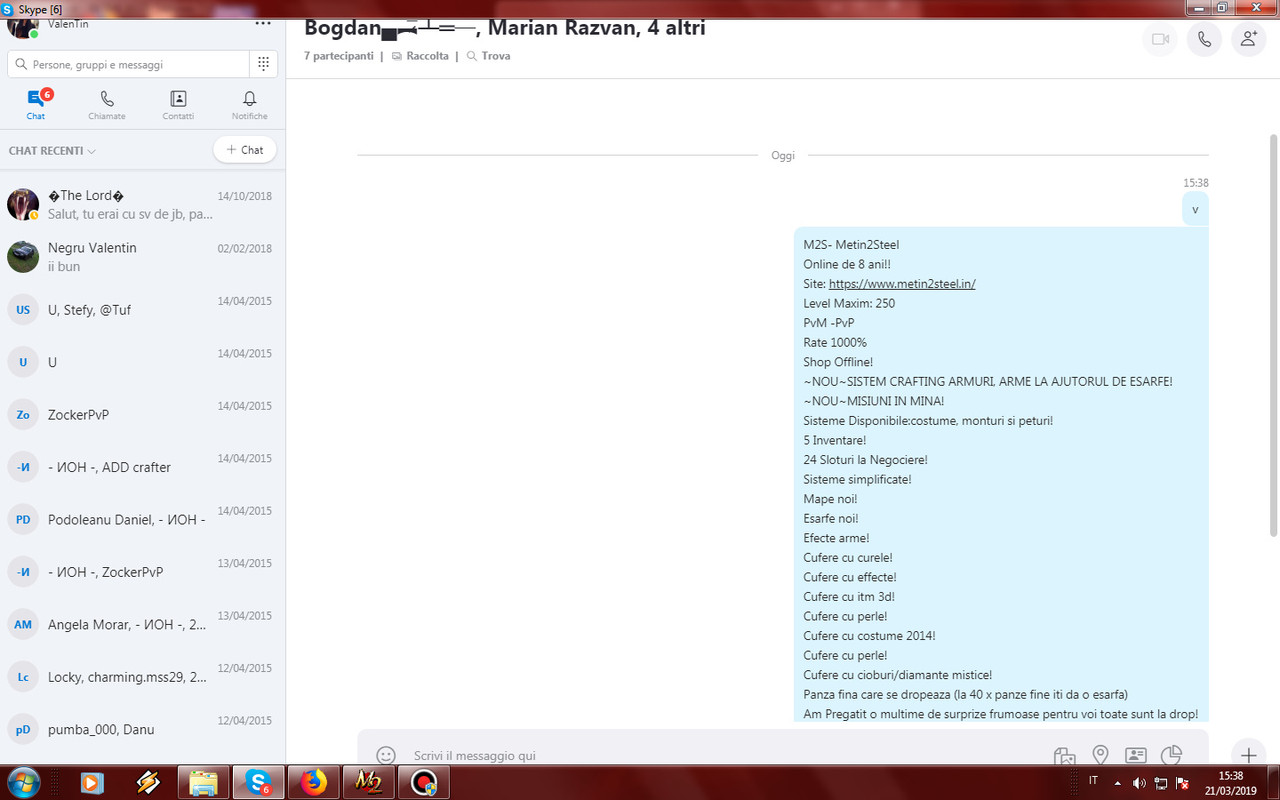Open the screen recorder taskbar icon
This screenshot has width=1280, height=800.
(423, 783)
